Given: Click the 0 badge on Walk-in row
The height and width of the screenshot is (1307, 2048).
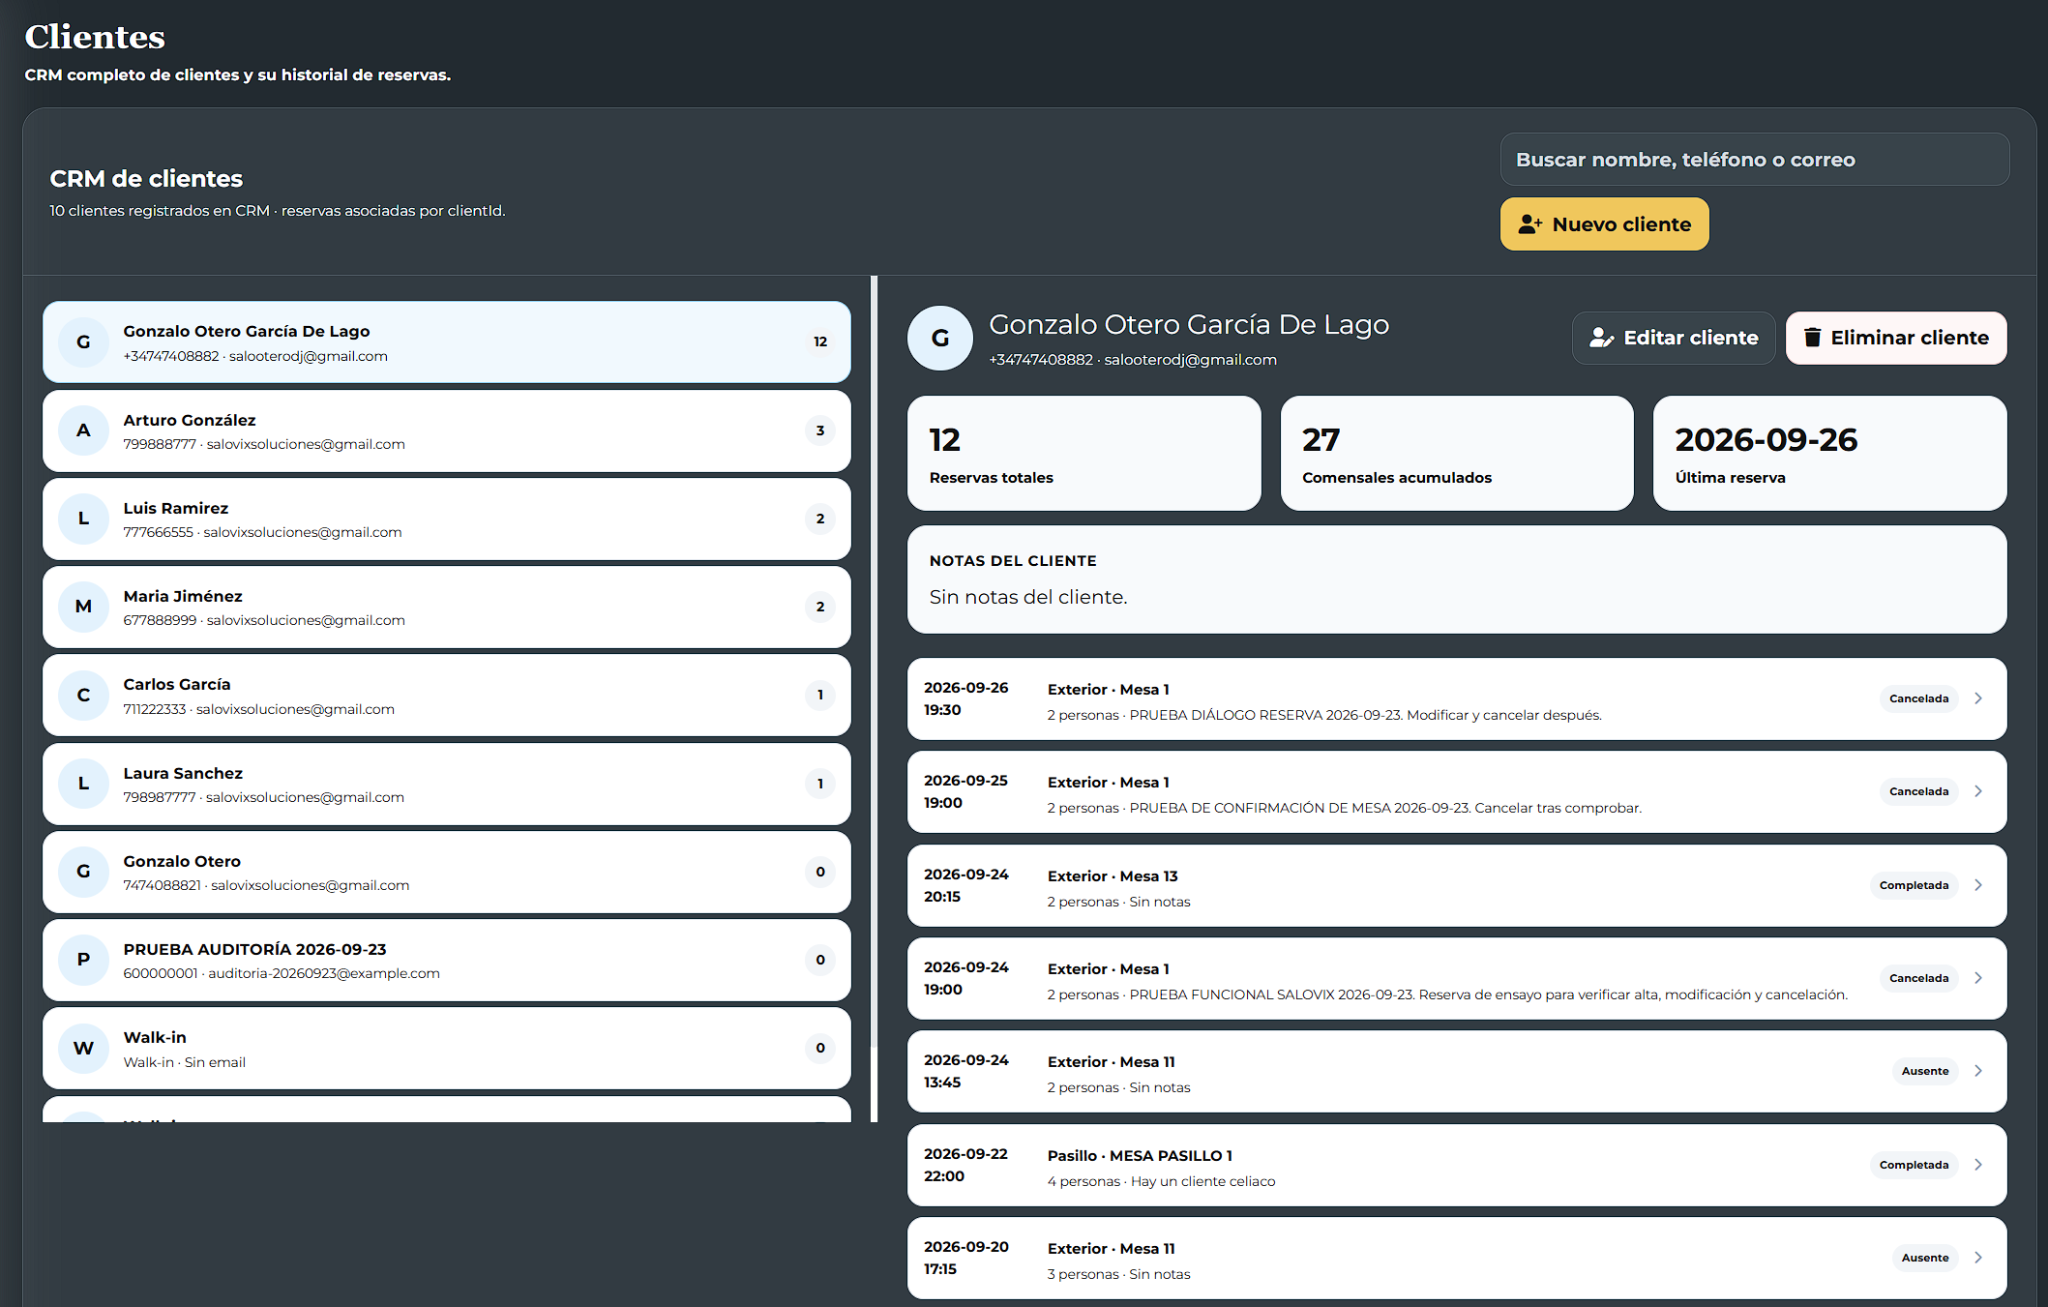Looking at the screenshot, I should 820,1048.
